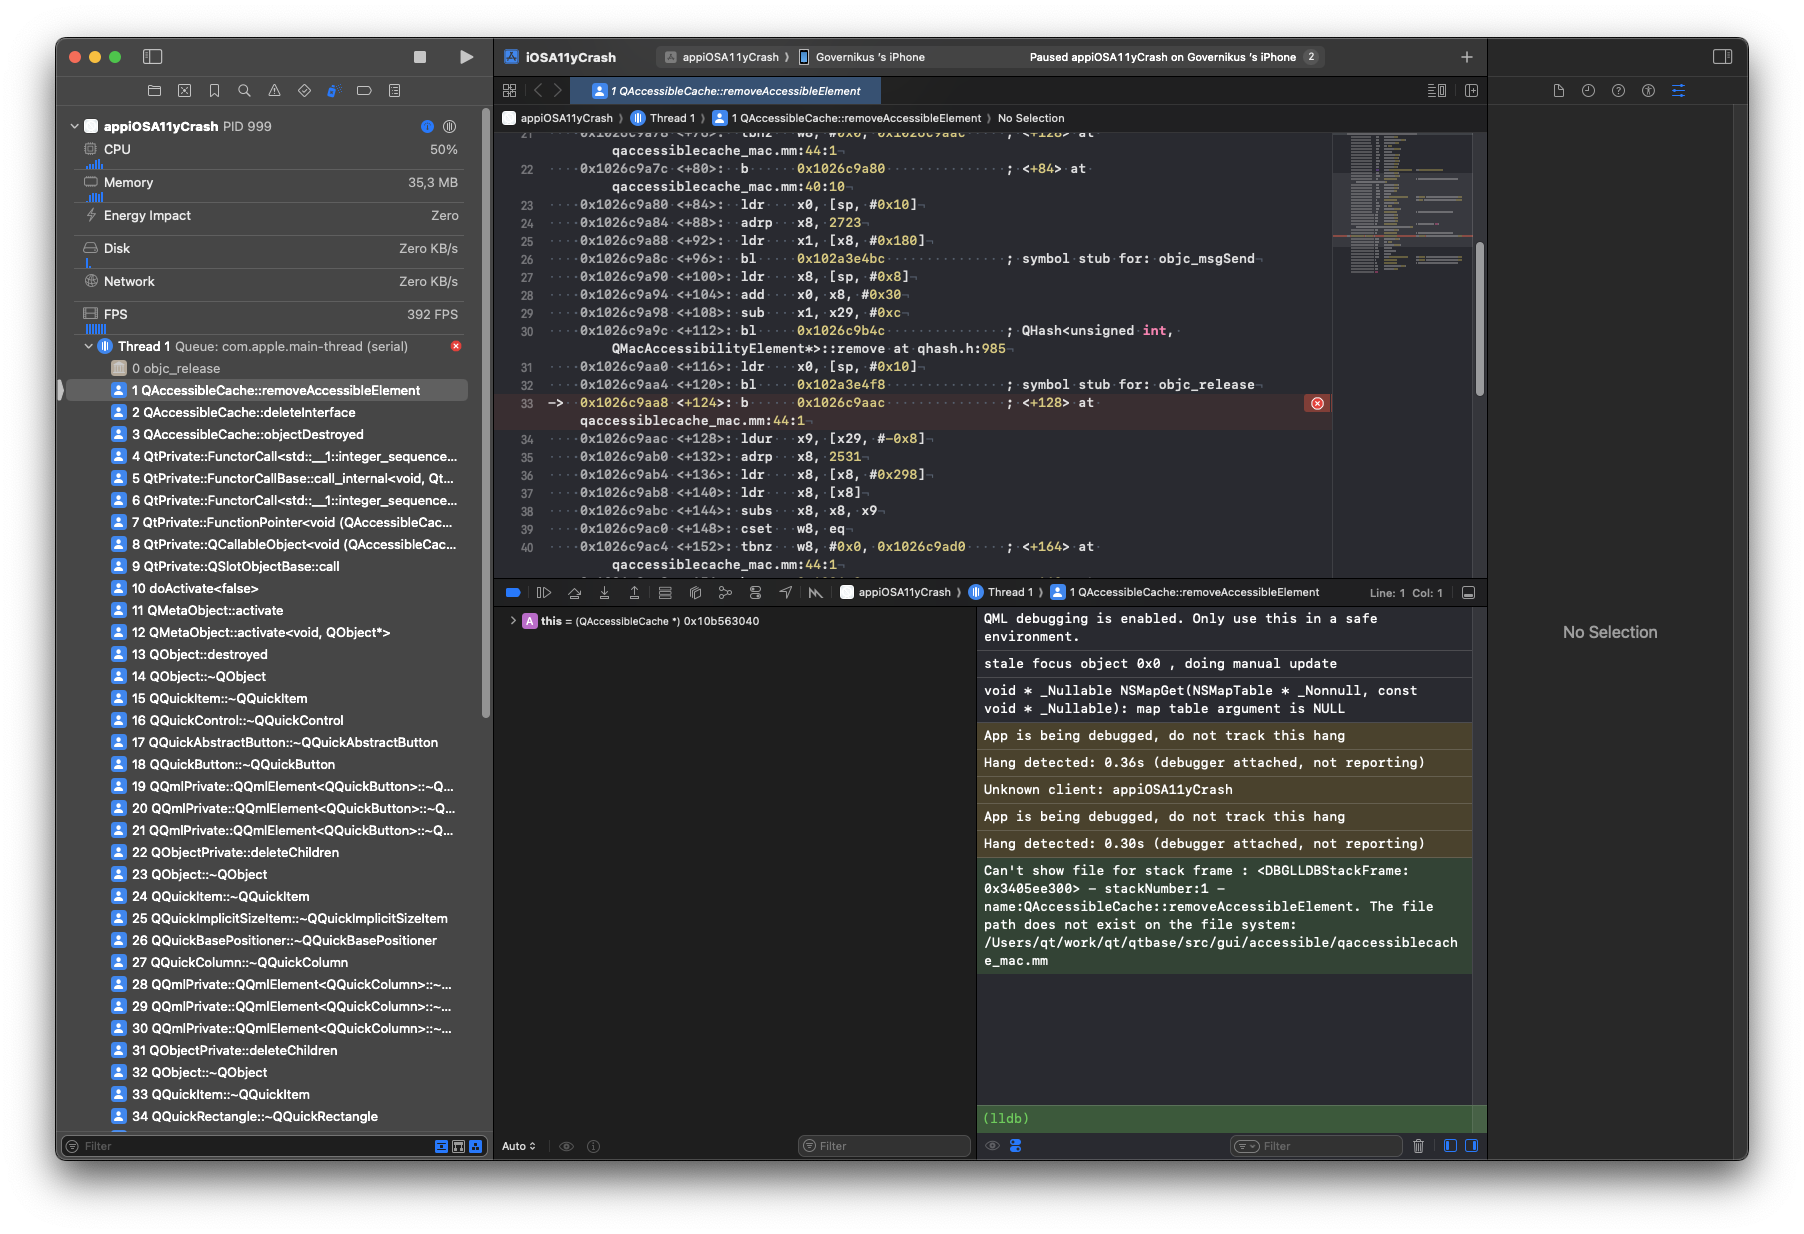Open the Source Control navigator

coord(184,91)
